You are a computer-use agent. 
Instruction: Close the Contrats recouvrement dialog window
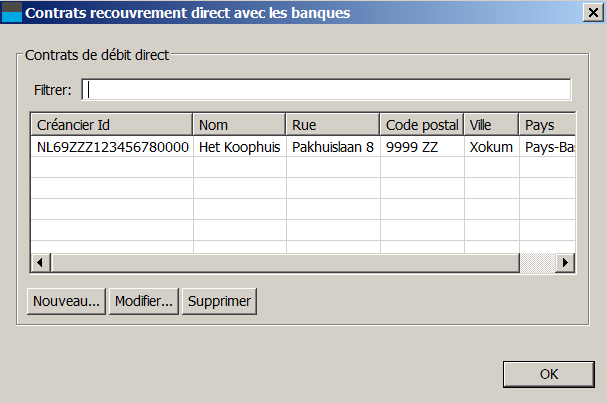tap(593, 13)
